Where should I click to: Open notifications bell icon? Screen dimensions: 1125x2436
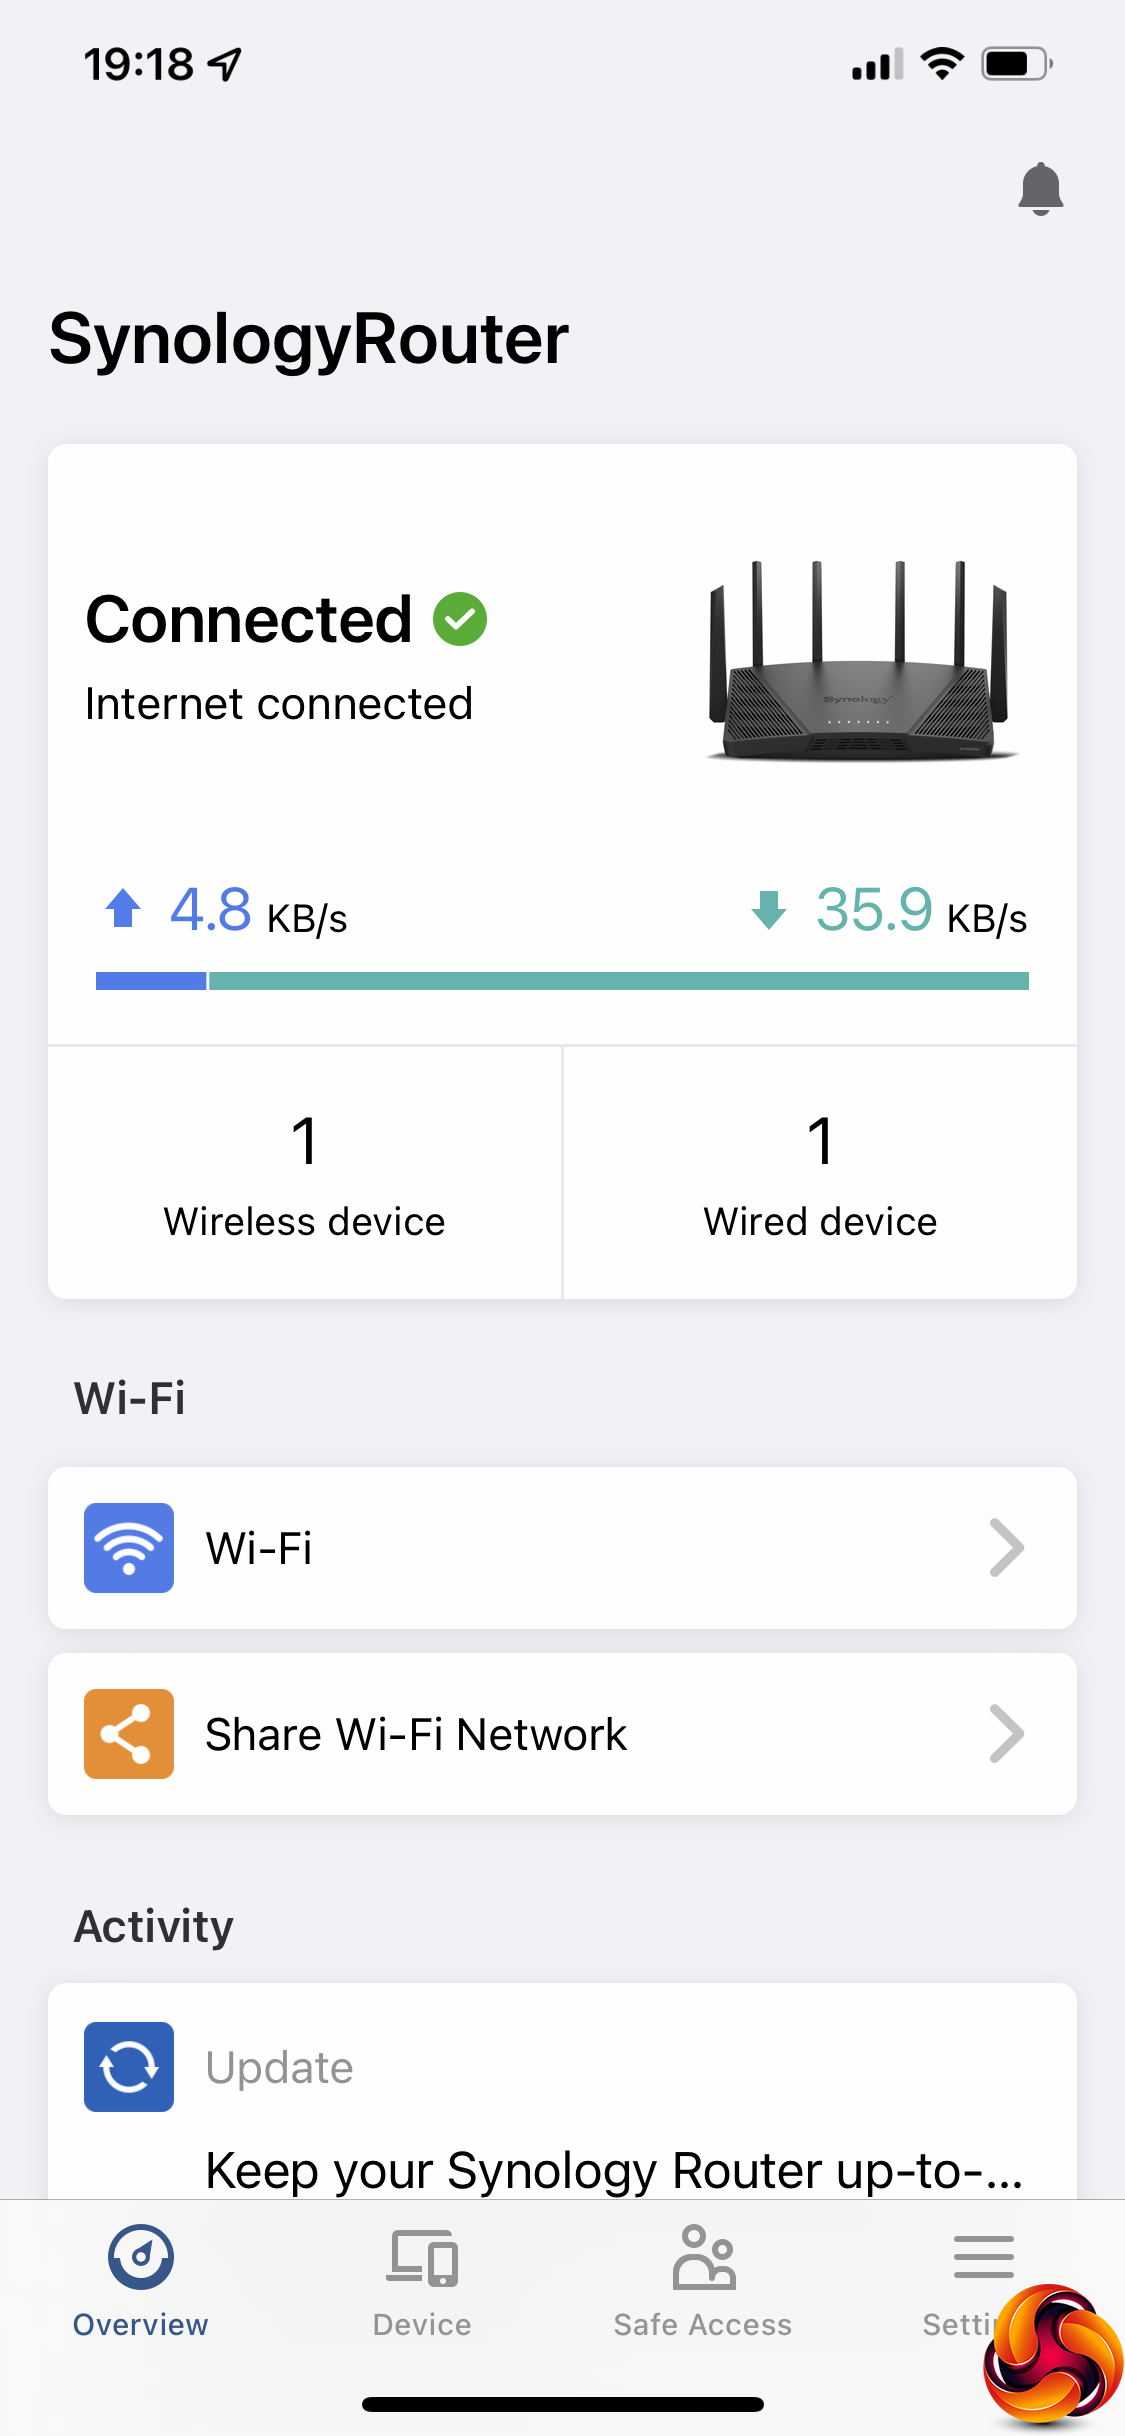[x=1040, y=188]
